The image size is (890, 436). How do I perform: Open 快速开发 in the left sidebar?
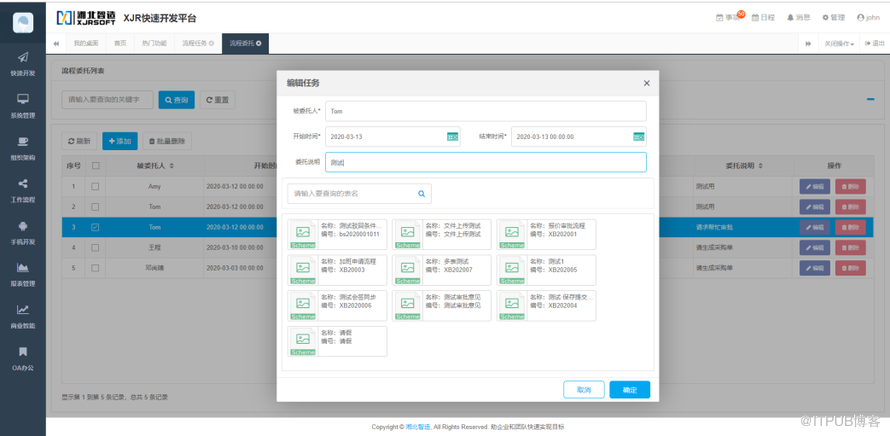pyautogui.click(x=22, y=63)
